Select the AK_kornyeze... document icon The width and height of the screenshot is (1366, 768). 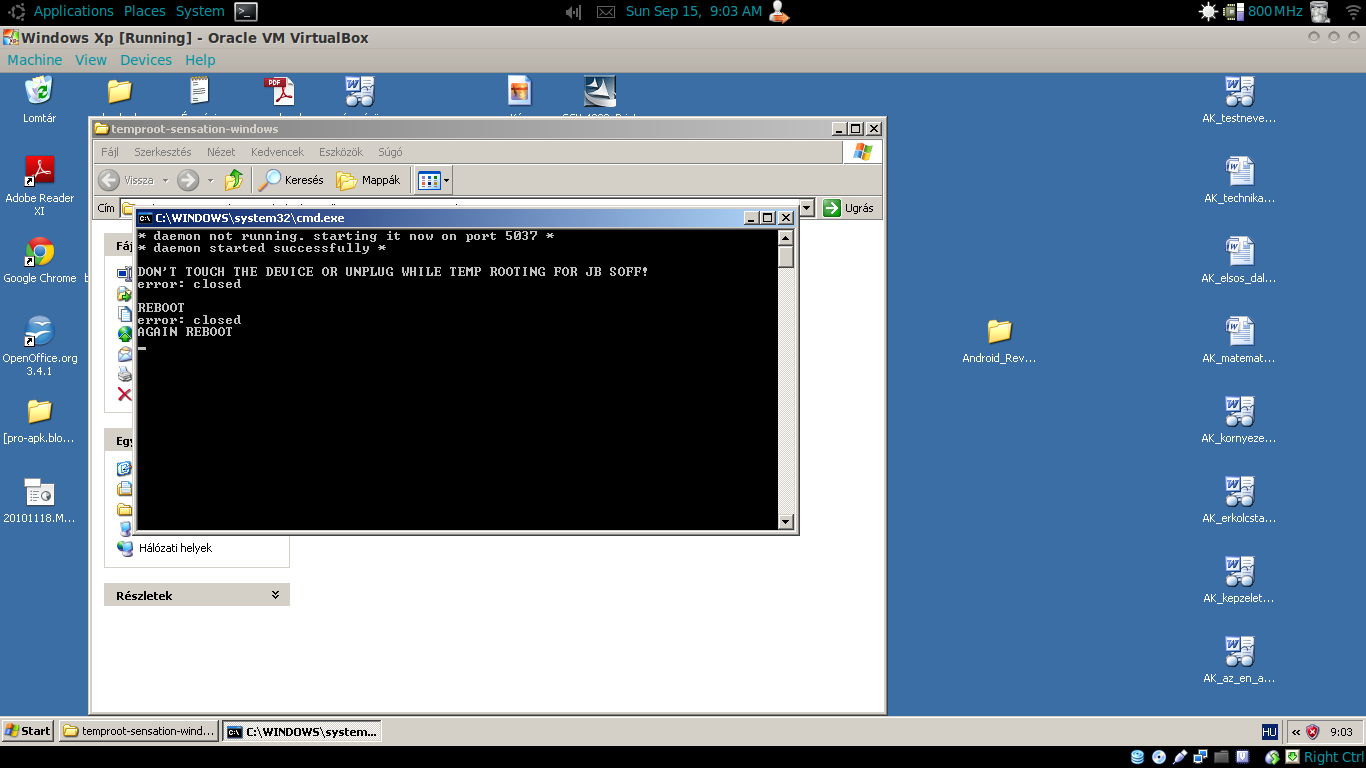[1239, 411]
